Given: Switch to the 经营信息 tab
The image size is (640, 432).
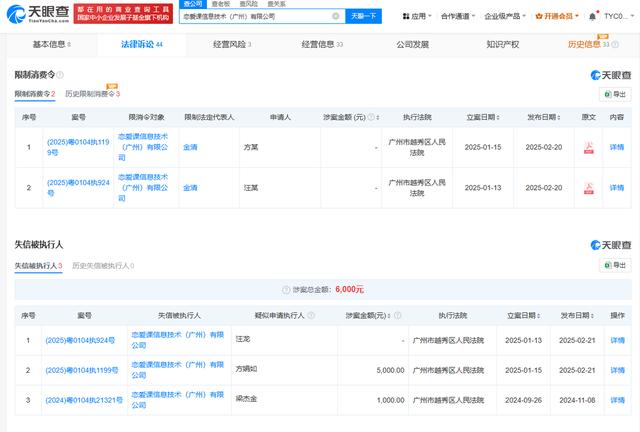Looking at the screenshot, I should [322, 45].
